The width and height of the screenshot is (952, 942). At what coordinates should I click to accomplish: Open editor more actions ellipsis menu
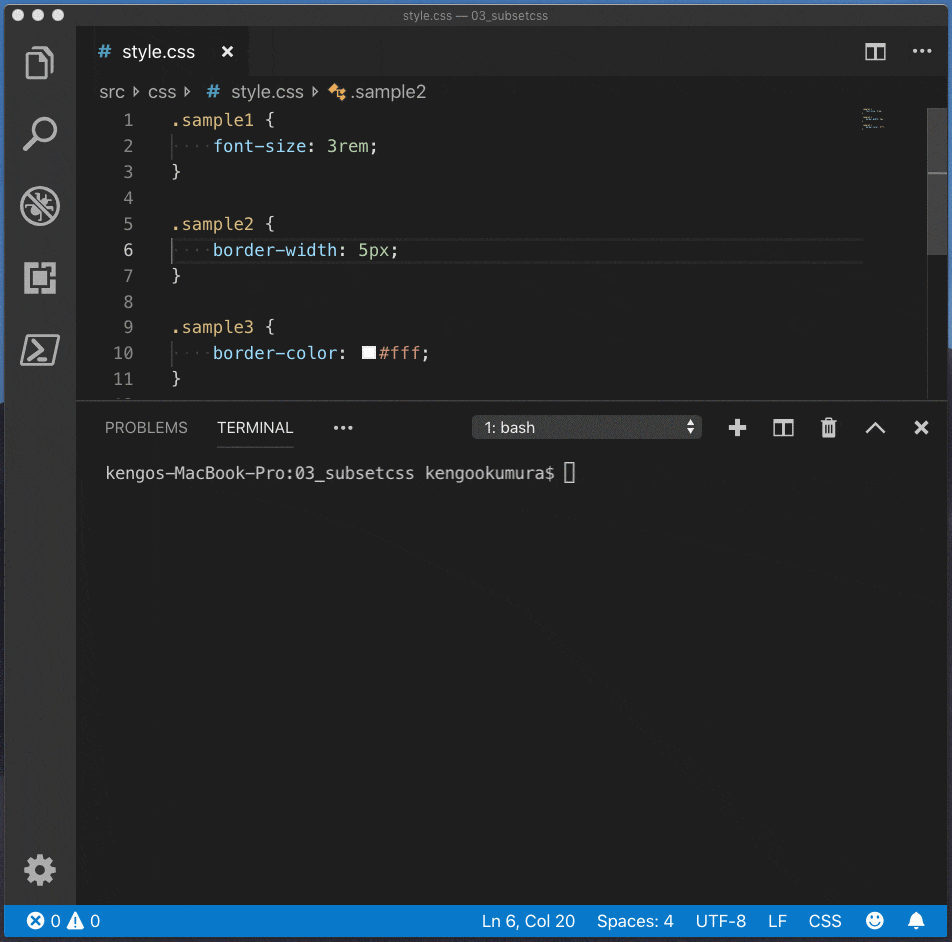point(921,52)
